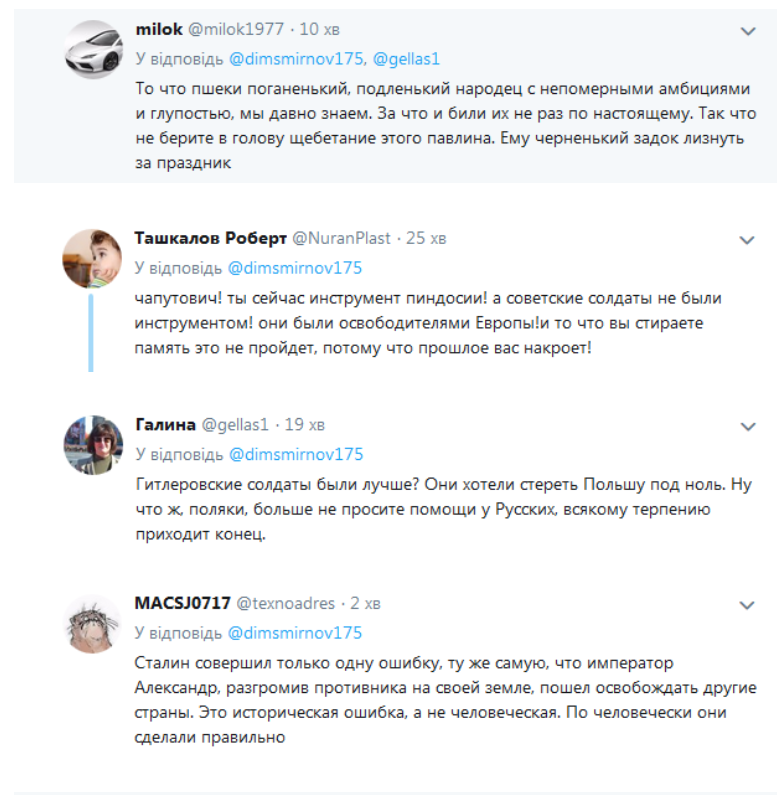Open the 10 хв timestamp on milok's tweet

320,29
